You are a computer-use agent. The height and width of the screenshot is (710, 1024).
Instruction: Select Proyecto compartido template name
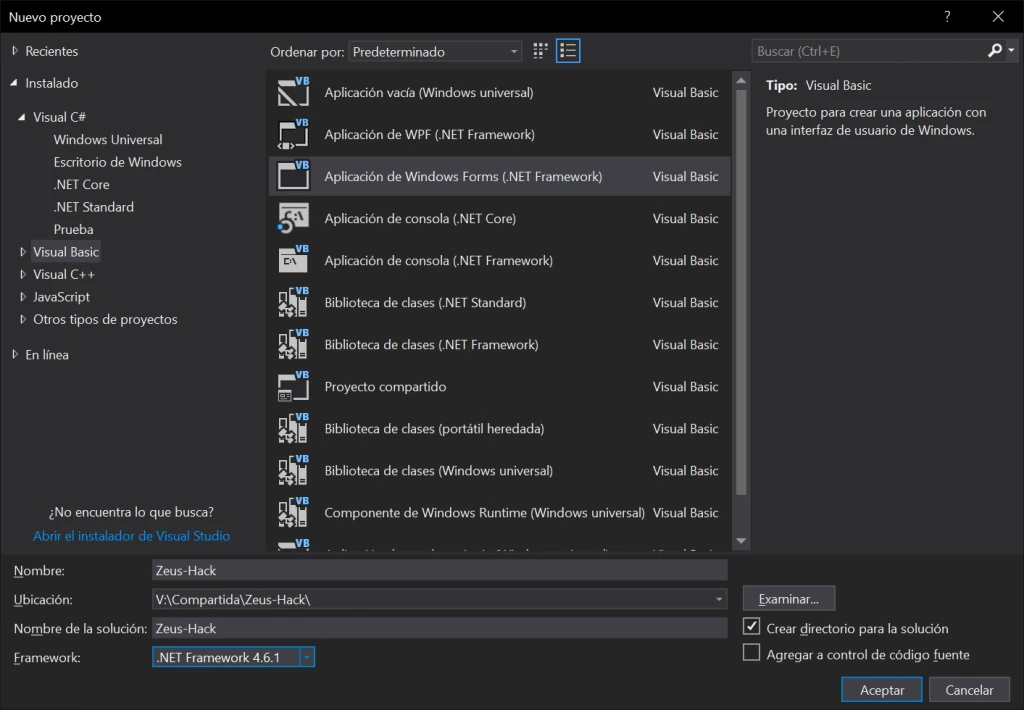(x=385, y=387)
